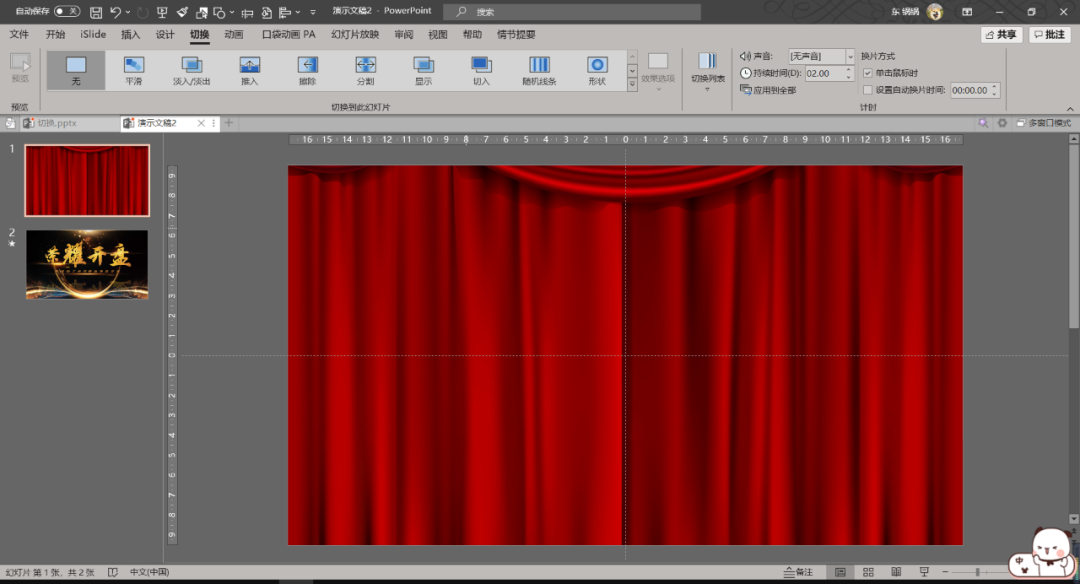
Task: Click 应用到全部 apply to all
Action: coord(769,90)
